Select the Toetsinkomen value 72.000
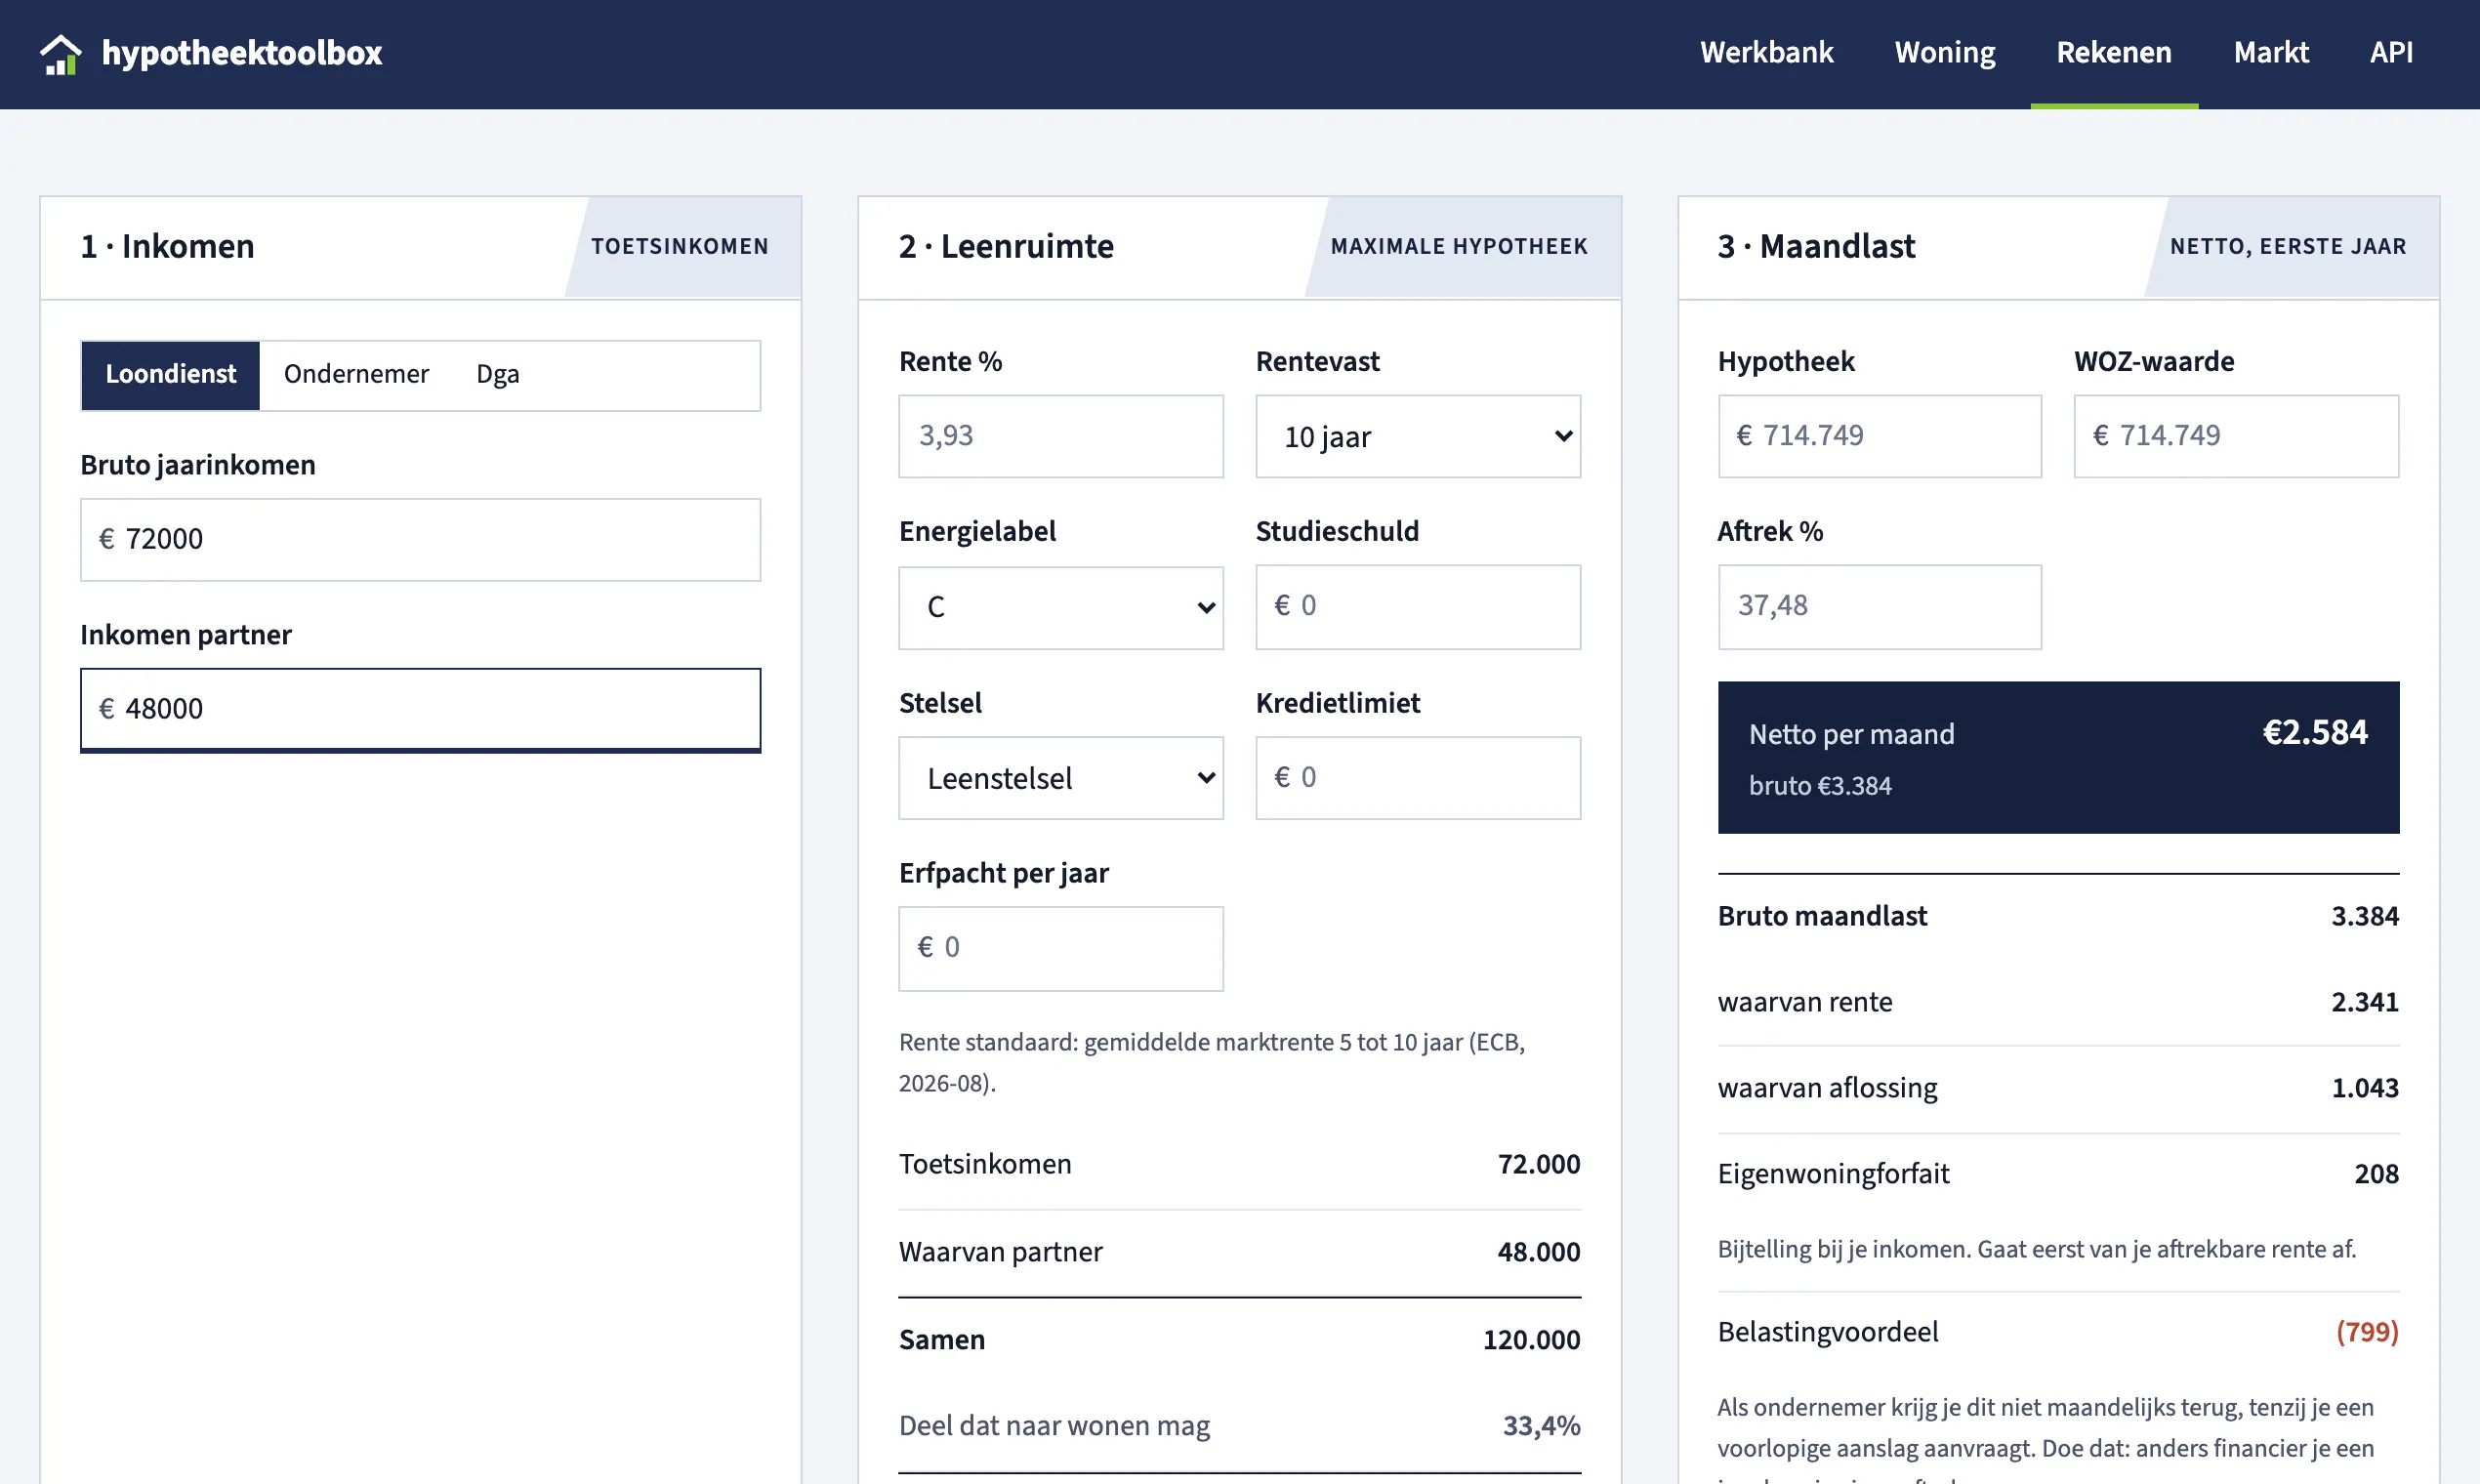Screen dimensions: 2480x1484 click(1538, 1164)
